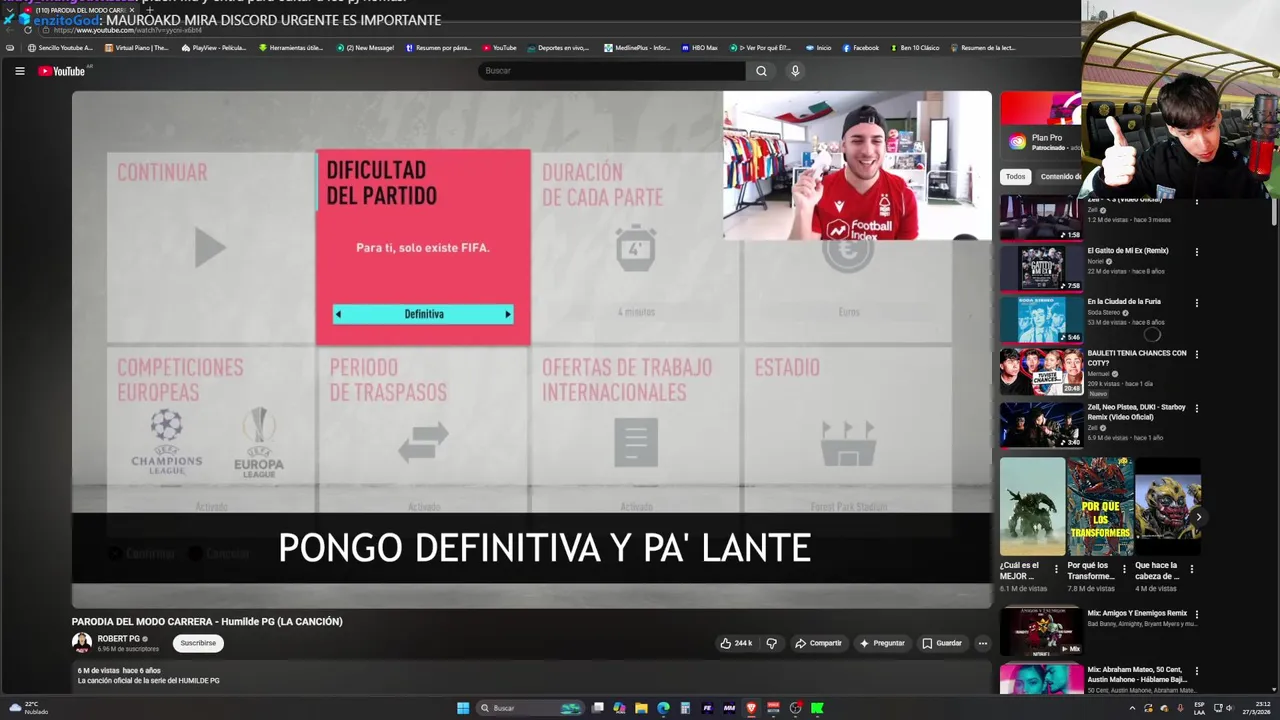Open the Ben 10 Clásico bookmark
Image resolution: width=1280 pixels, height=720 pixels.
[x=914, y=48]
